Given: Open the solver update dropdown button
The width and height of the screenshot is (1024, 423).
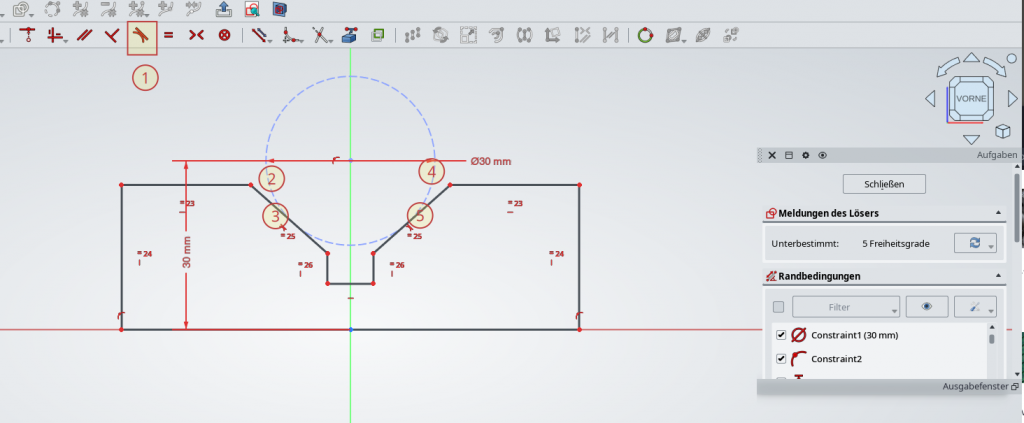Looking at the screenshot, I should (x=975, y=244).
